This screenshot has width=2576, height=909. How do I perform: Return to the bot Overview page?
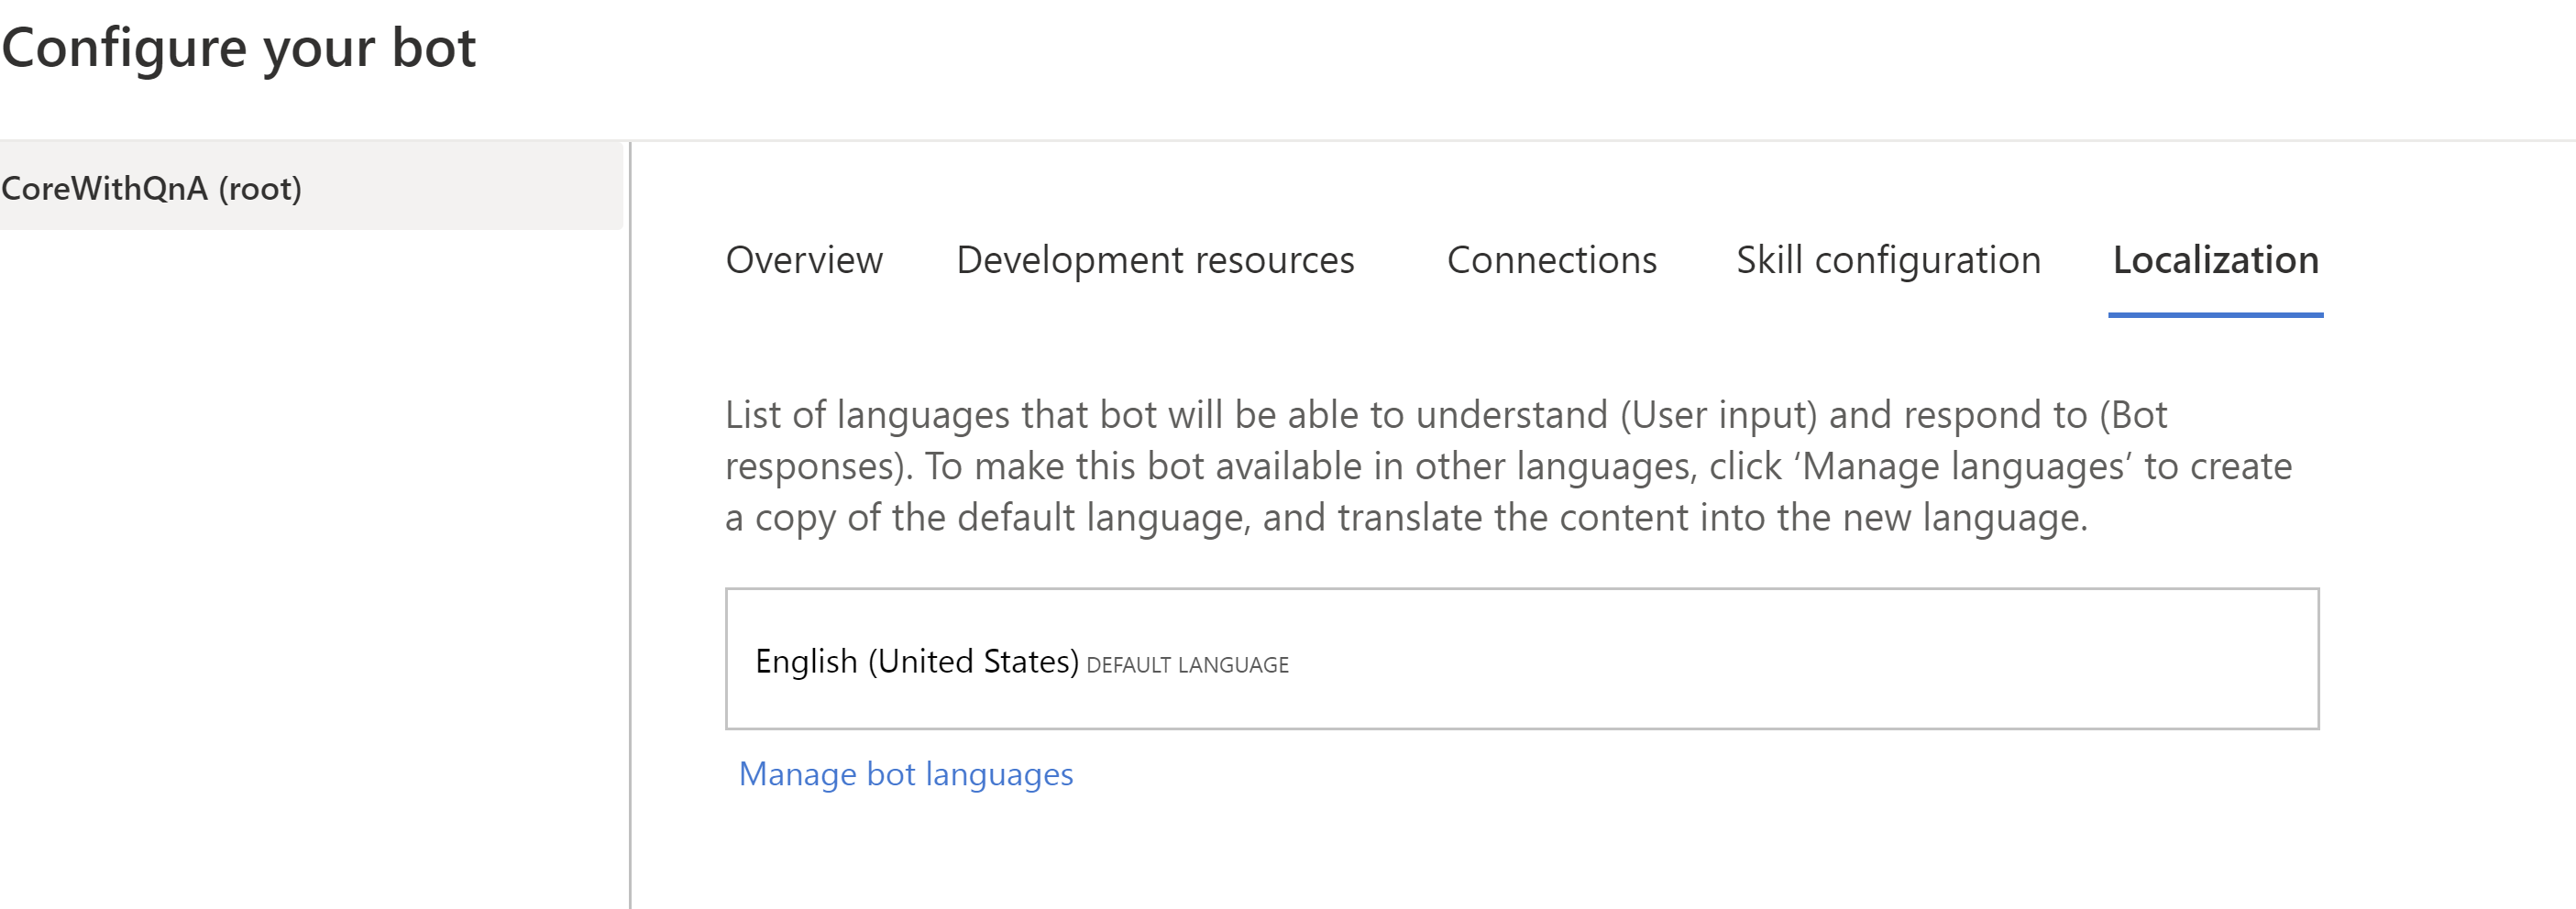[x=803, y=260]
